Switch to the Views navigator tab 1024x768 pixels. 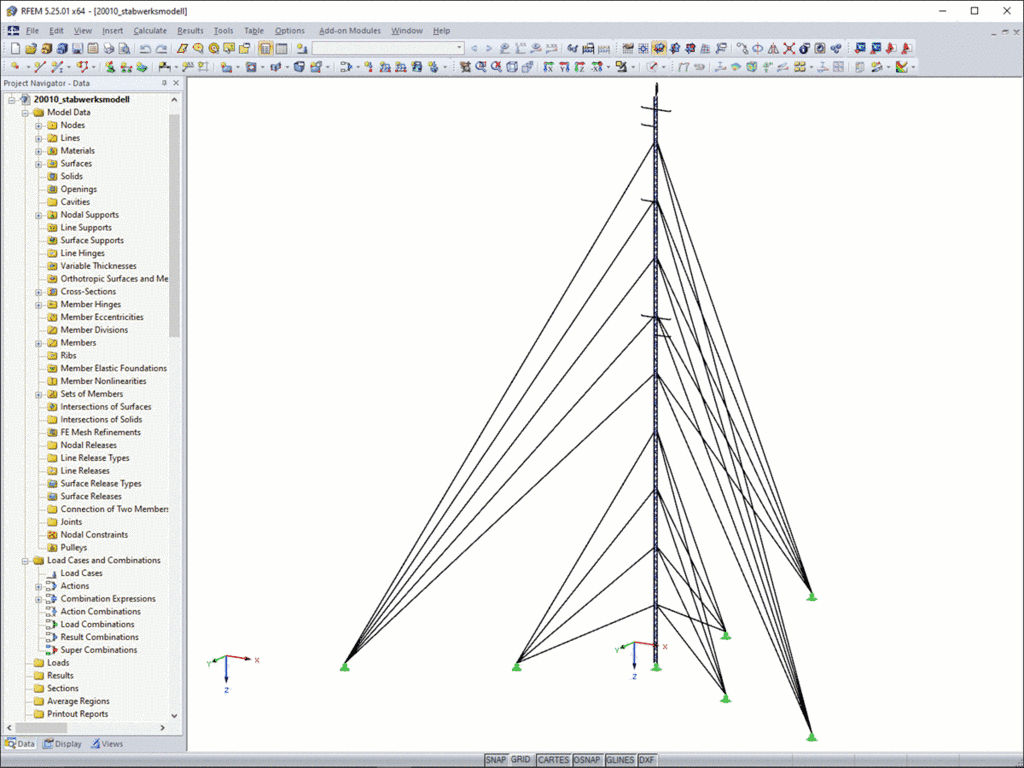click(x=106, y=744)
